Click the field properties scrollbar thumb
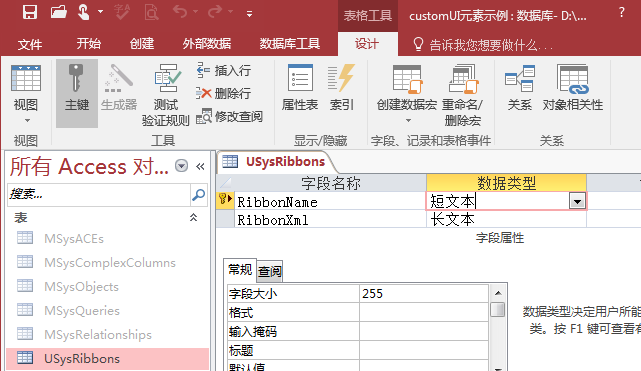The height and width of the screenshot is (371, 641). click(x=498, y=309)
